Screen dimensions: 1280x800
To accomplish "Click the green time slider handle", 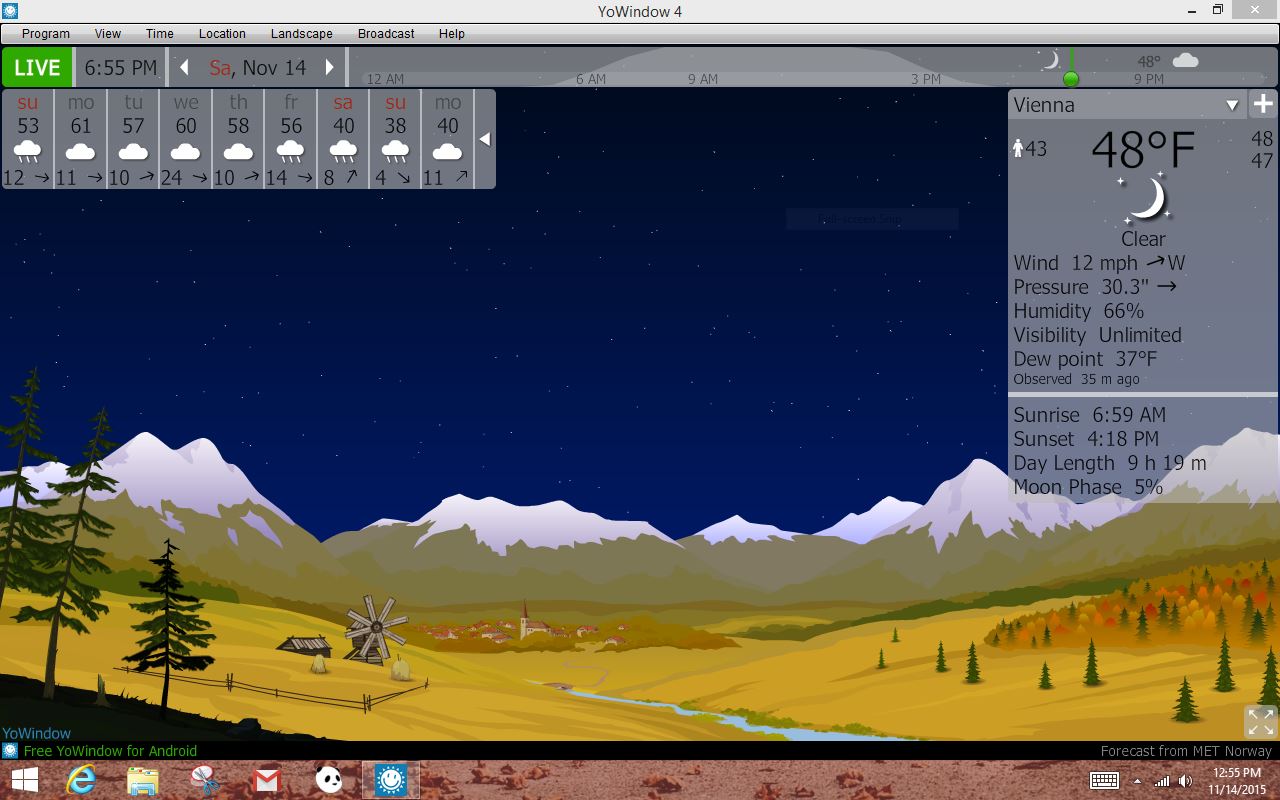I will point(1071,79).
